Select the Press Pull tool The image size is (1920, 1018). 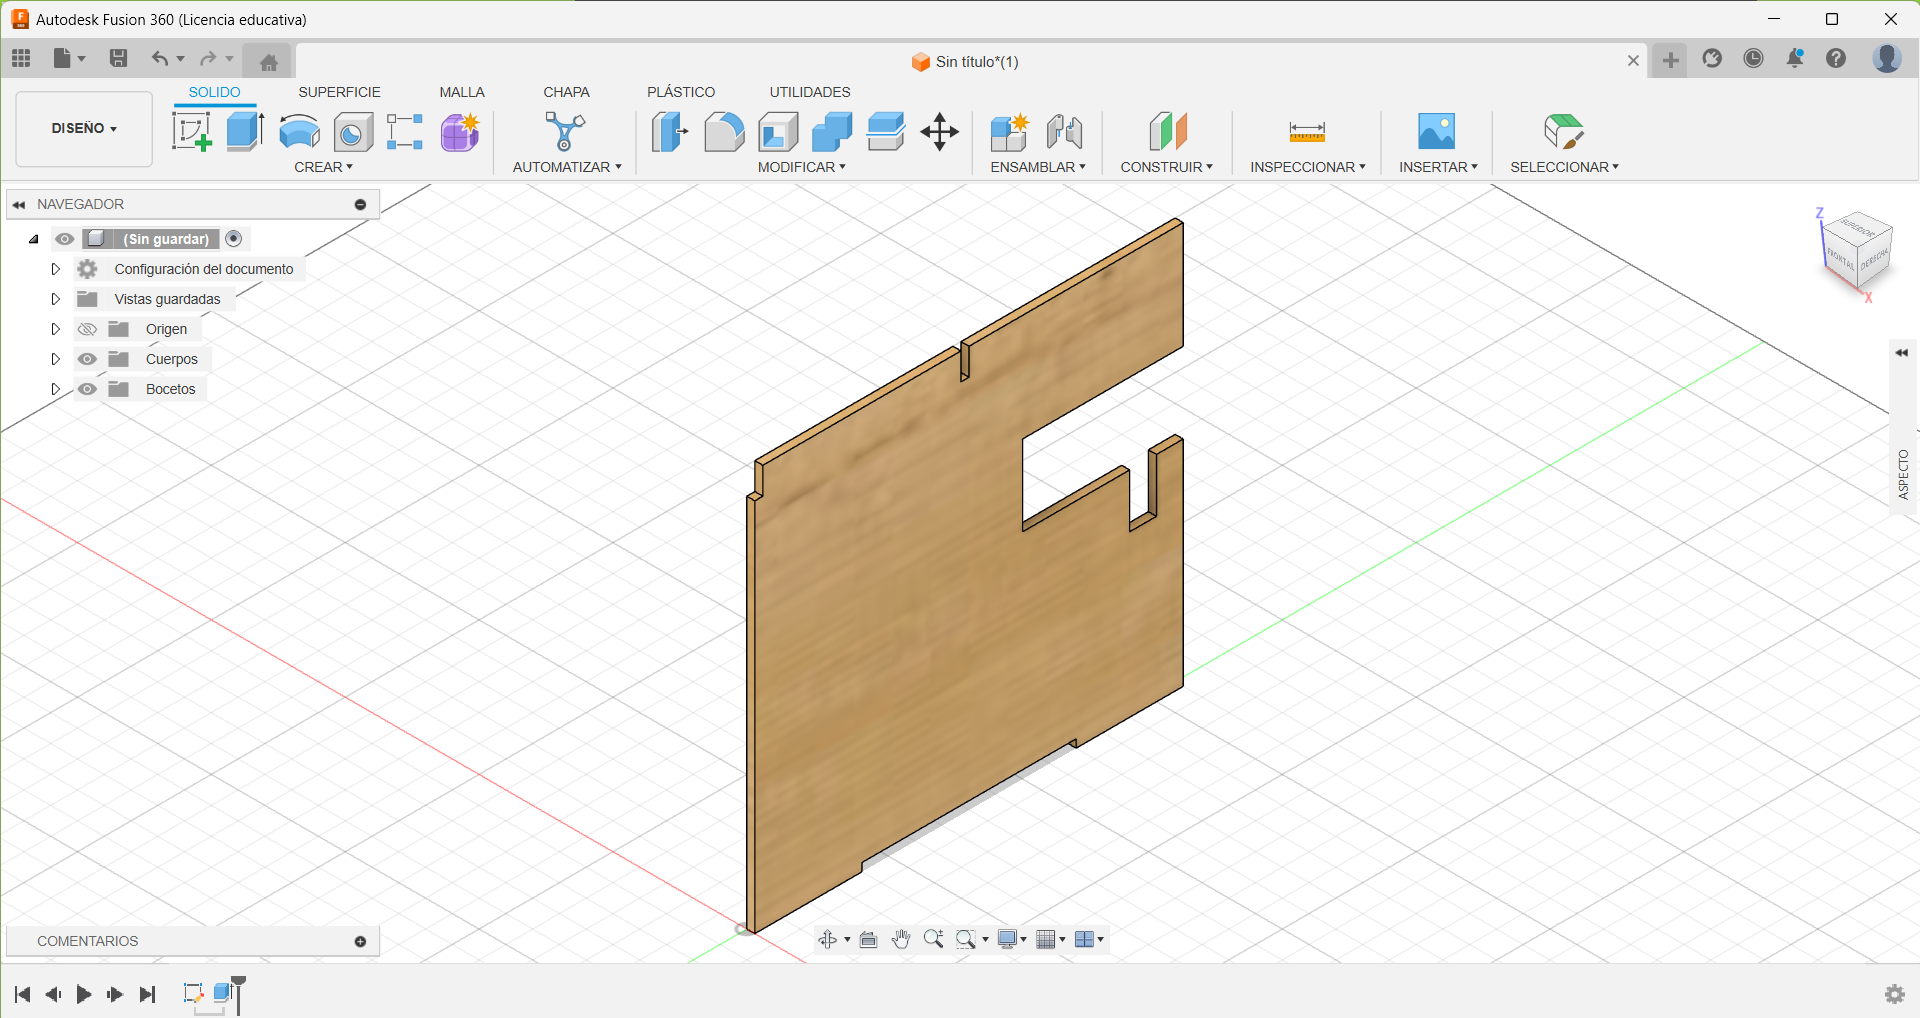point(670,132)
